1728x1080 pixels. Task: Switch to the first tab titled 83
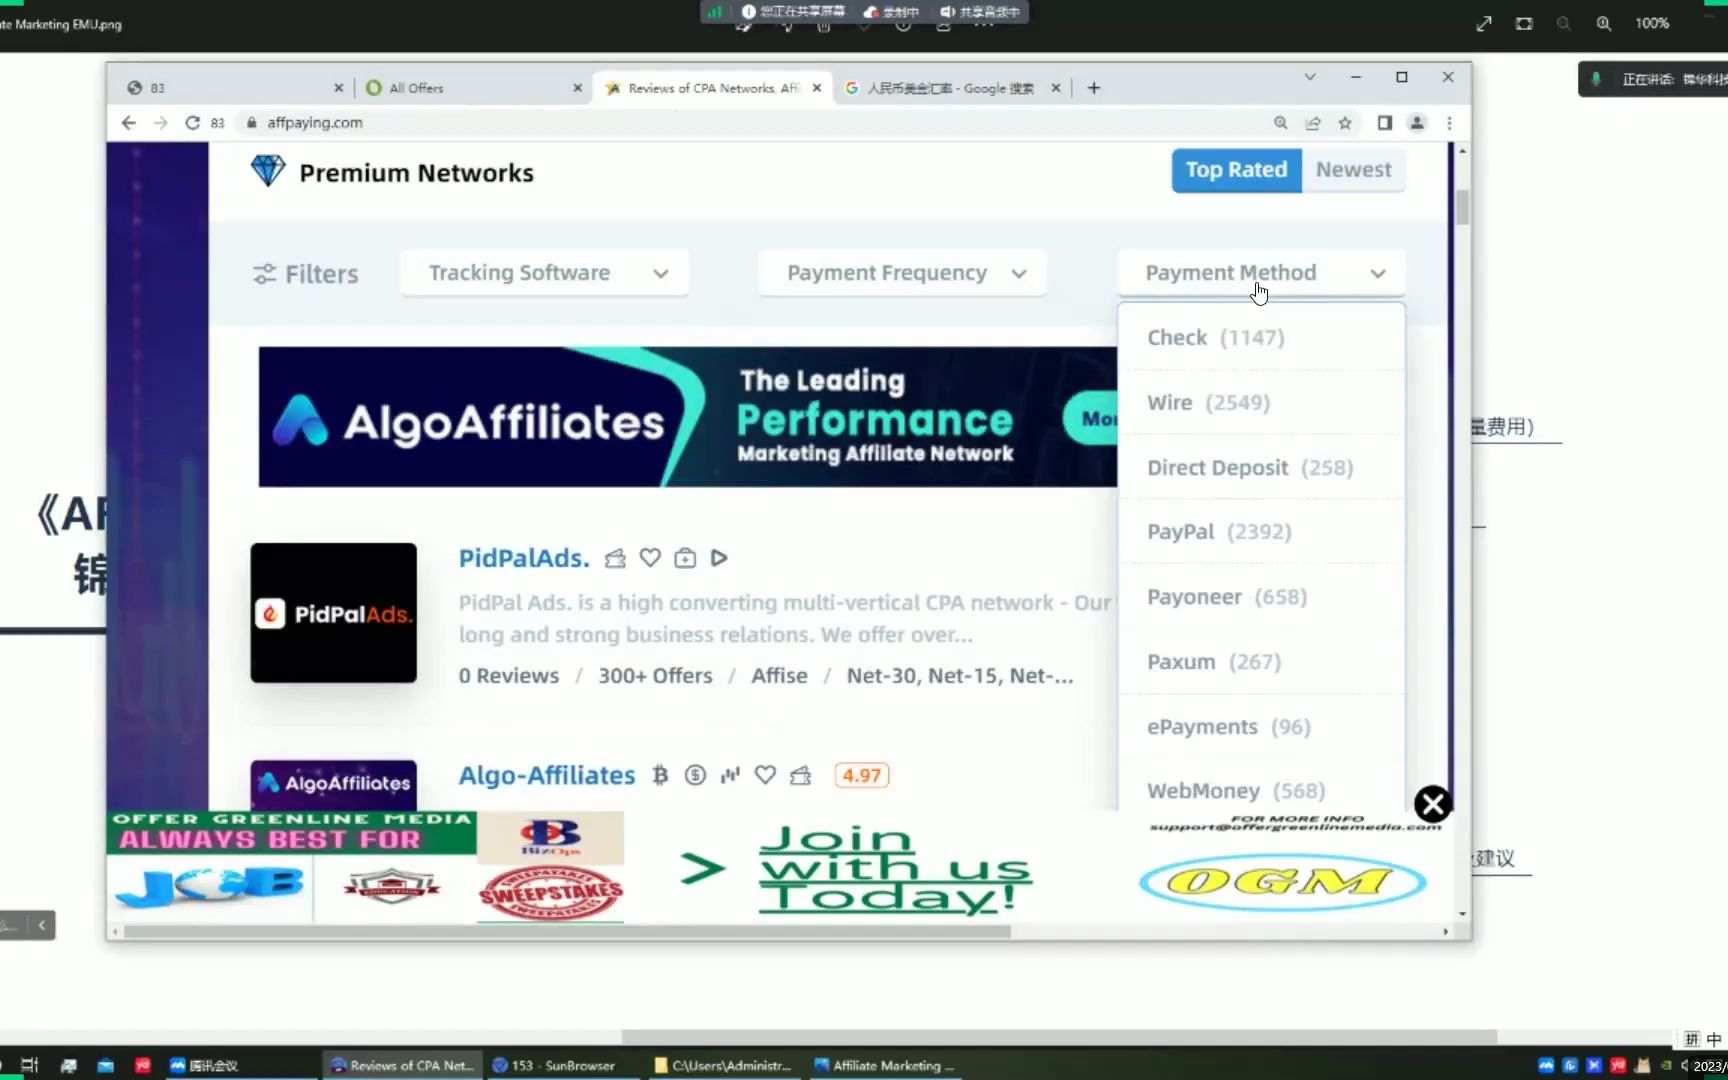235,88
